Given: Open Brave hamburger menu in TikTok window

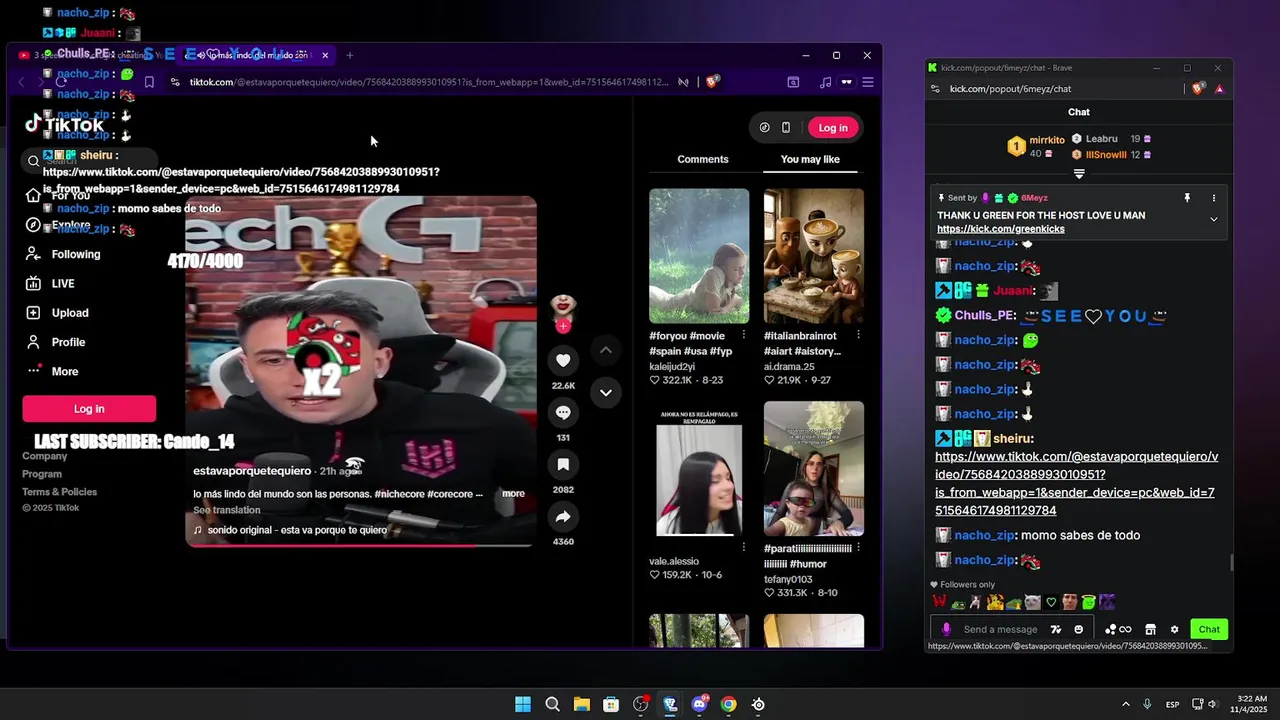Looking at the screenshot, I should click(868, 82).
